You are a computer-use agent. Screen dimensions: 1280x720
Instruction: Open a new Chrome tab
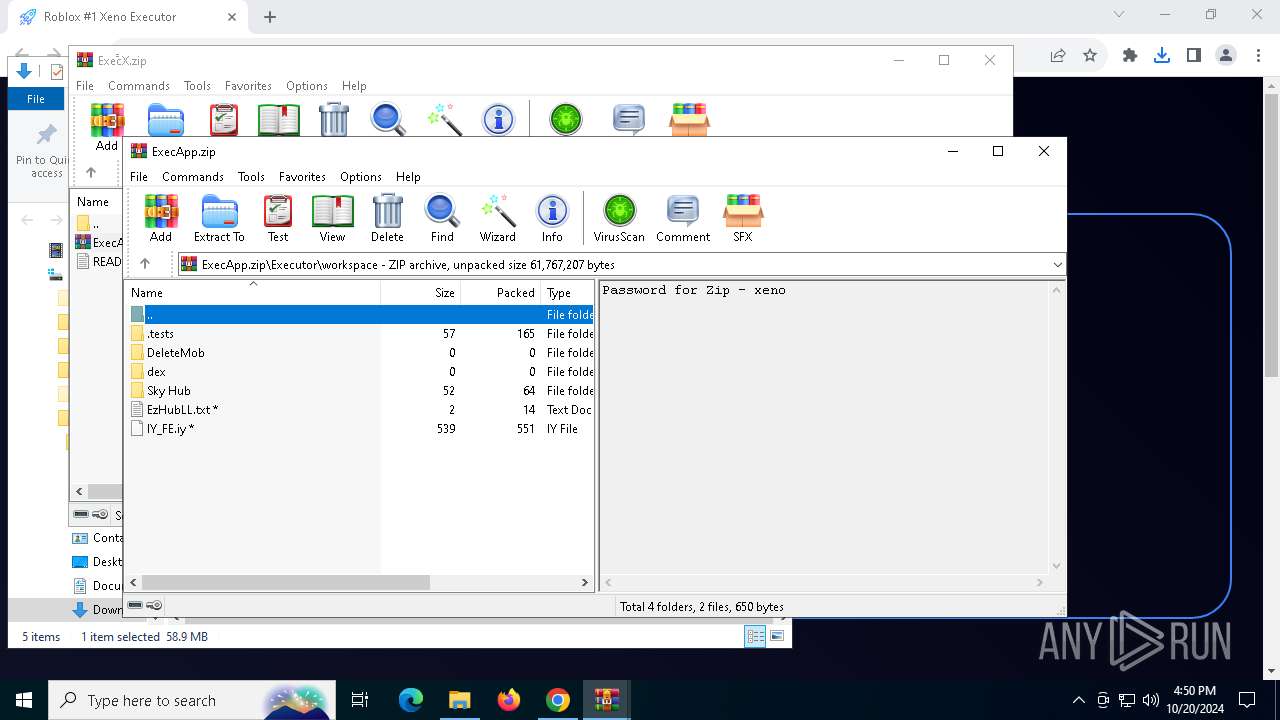tap(270, 16)
